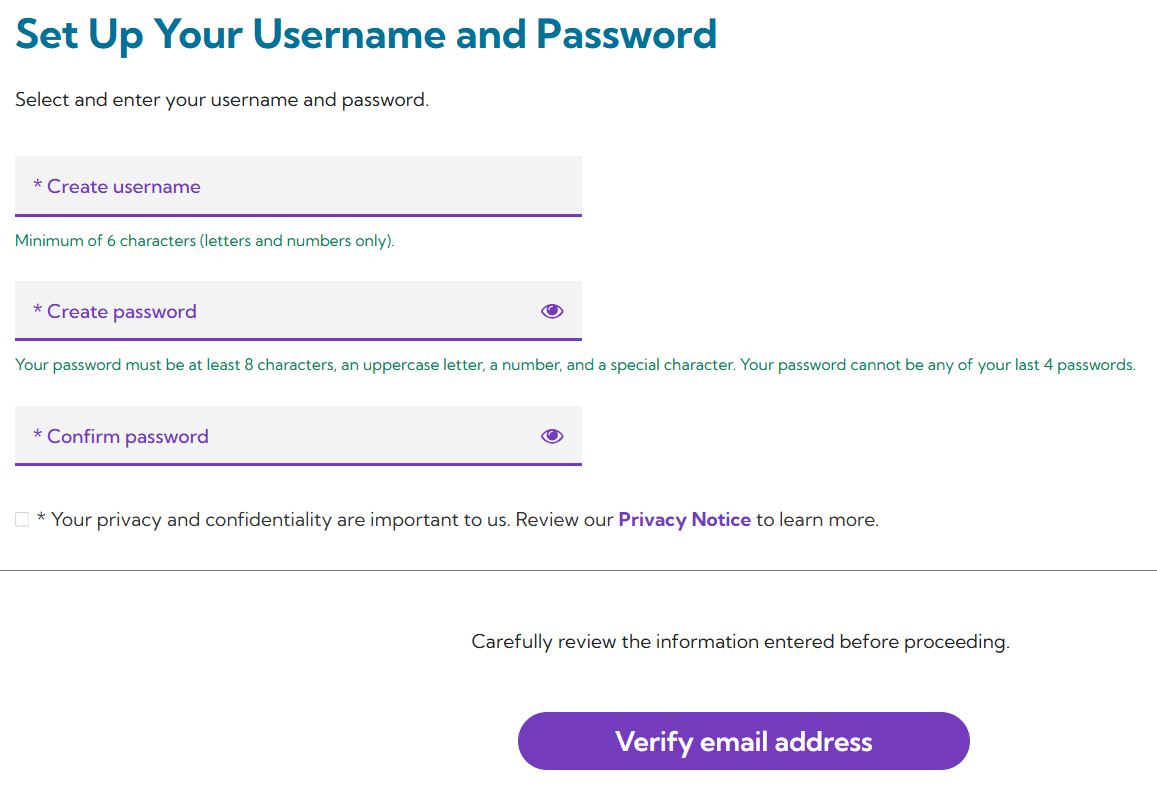Click the horizontal divider line above review message

[578, 570]
